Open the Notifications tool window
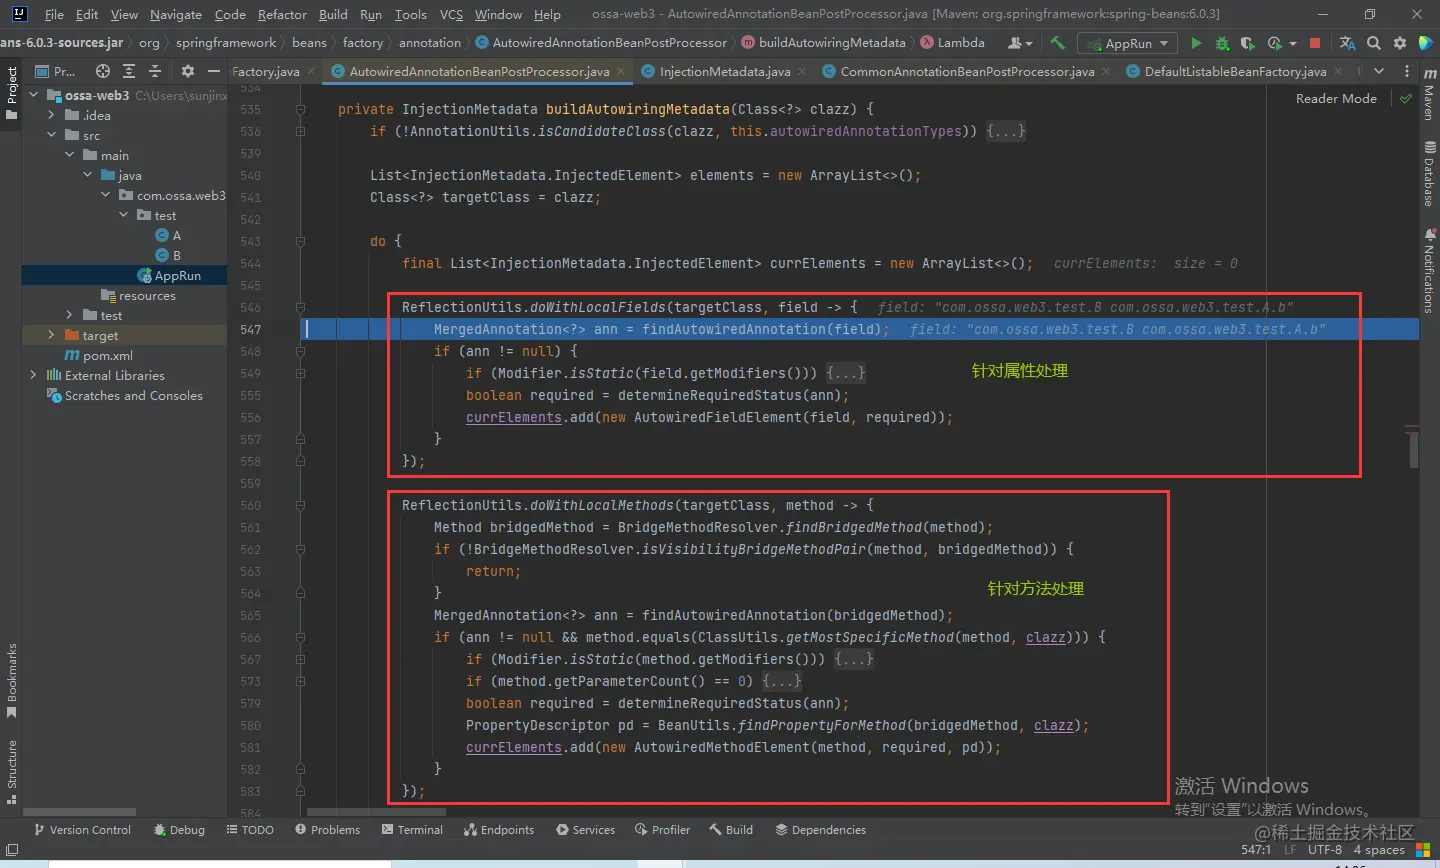The image size is (1440, 868). click(x=1429, y=271)
